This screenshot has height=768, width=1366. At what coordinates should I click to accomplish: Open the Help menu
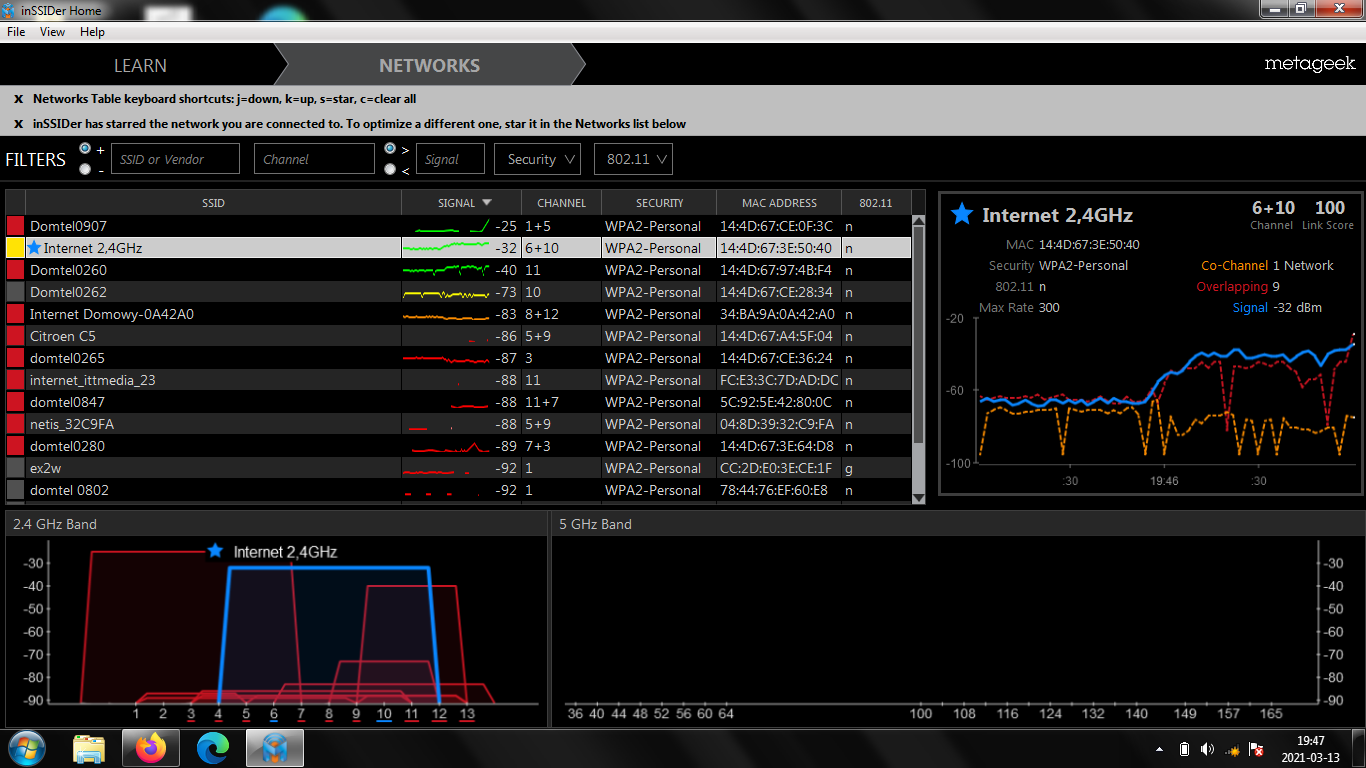point(92,32)
